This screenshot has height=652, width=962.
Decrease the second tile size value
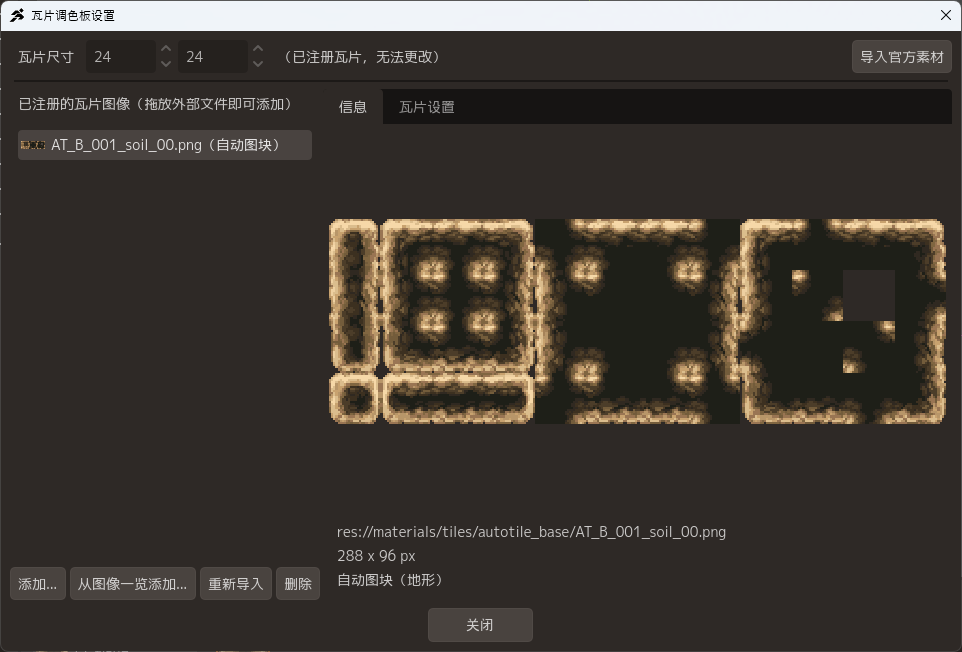click(258, 64)
